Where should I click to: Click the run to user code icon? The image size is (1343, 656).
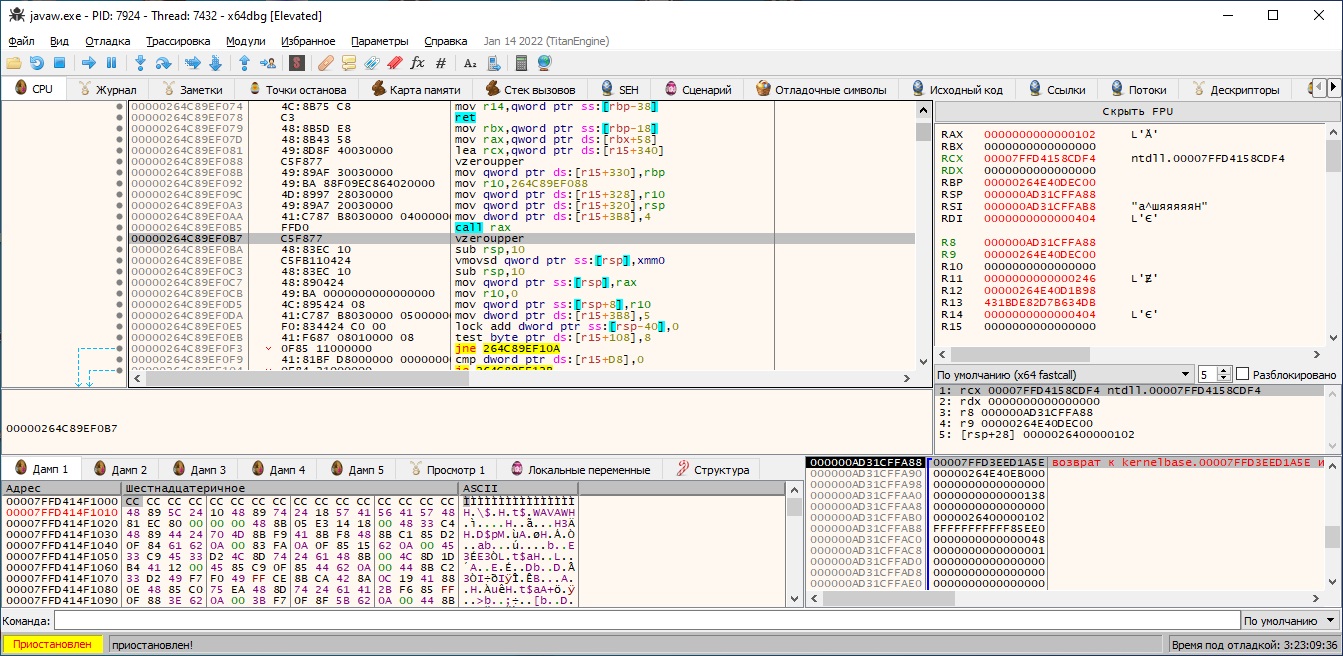[x=266, y=63]
